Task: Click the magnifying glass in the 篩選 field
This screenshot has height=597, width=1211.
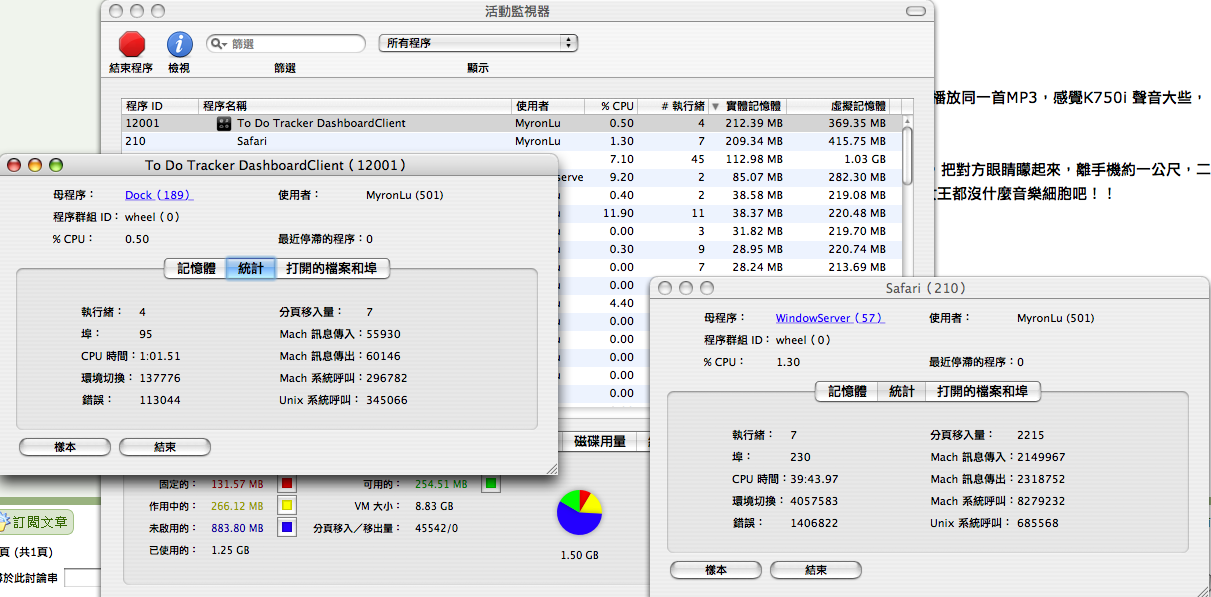Action: pyautogui.click(x=217, y=44)
